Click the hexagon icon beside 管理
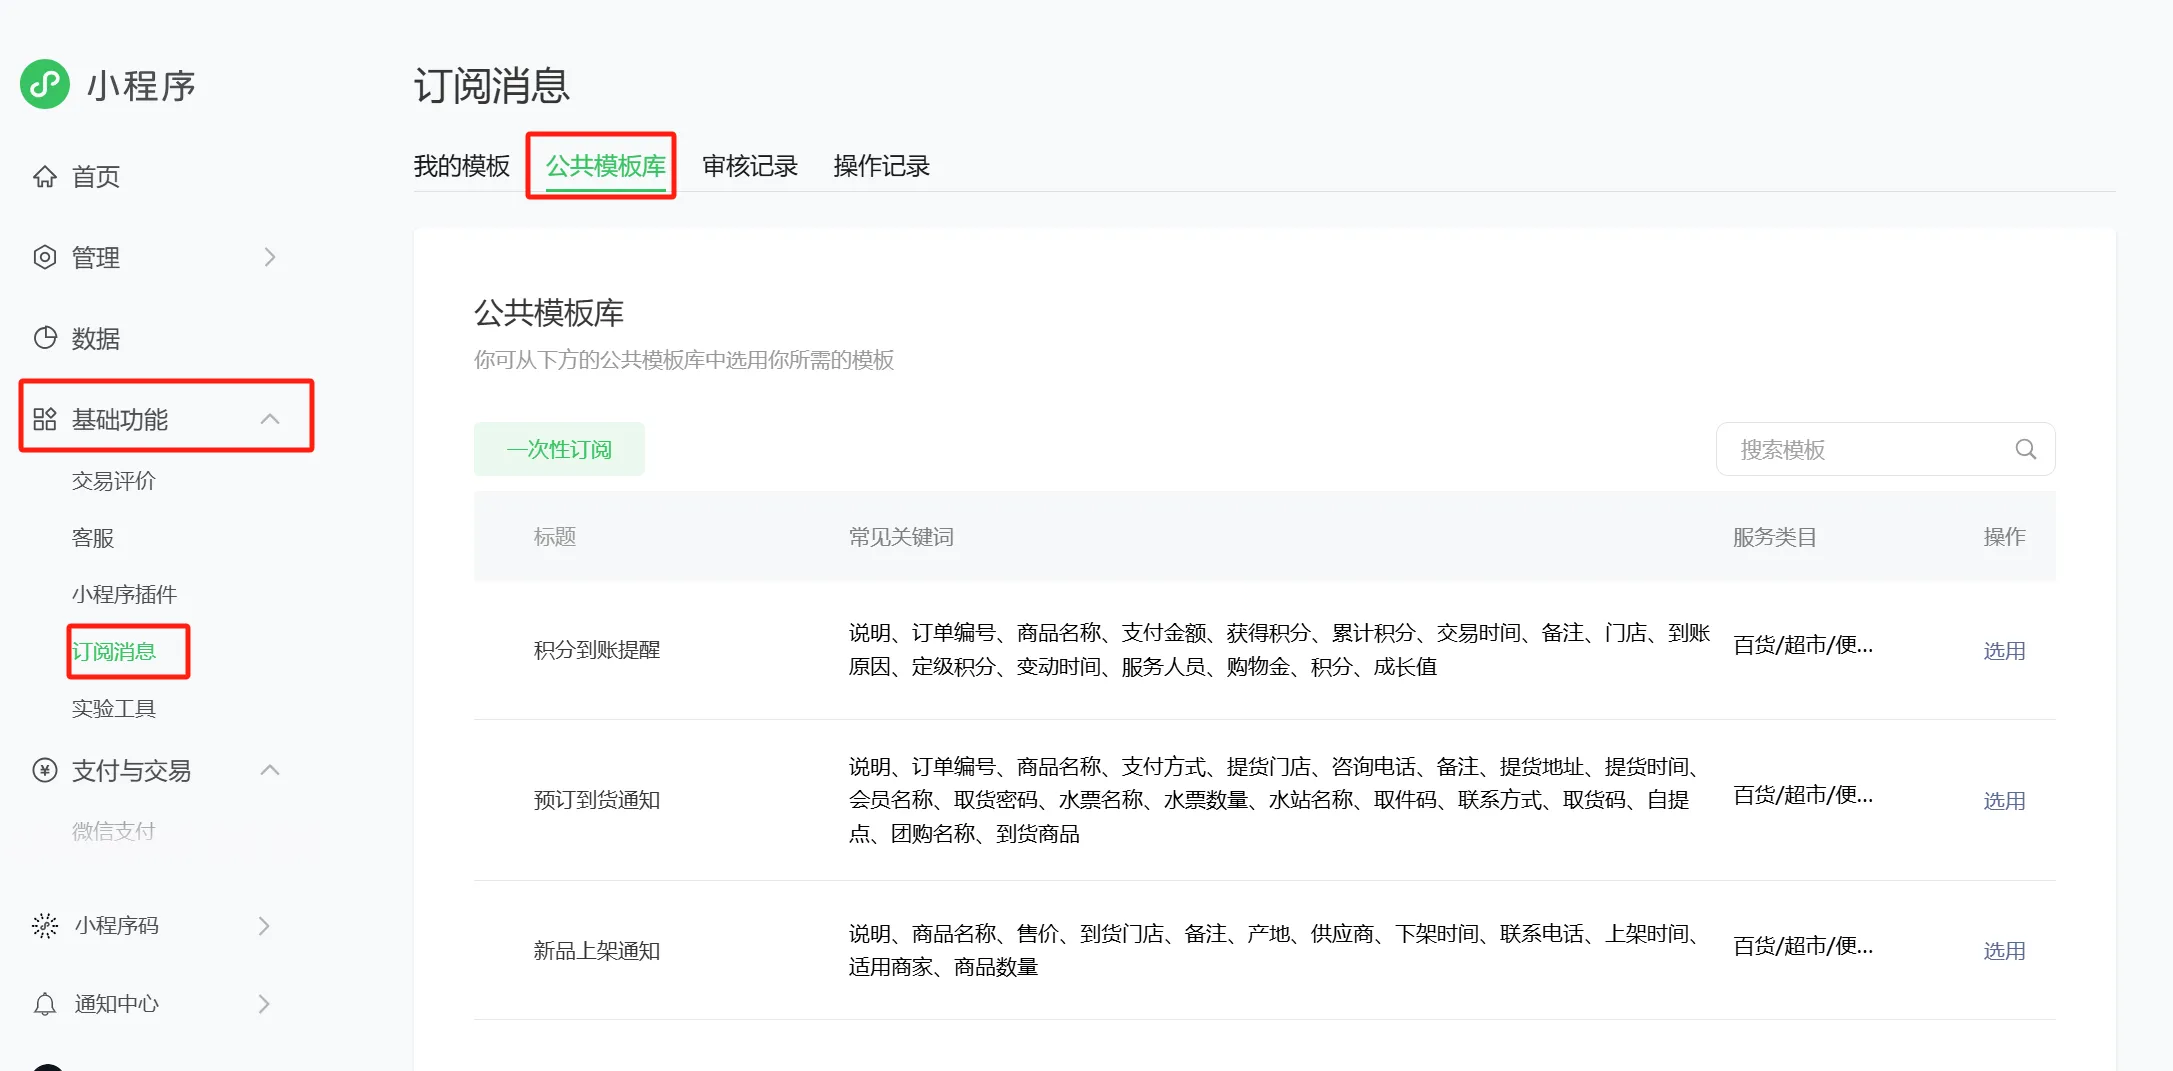The height and width of the screenshot is (1071, 2173). pyautogui.click(x=45, y=257)
